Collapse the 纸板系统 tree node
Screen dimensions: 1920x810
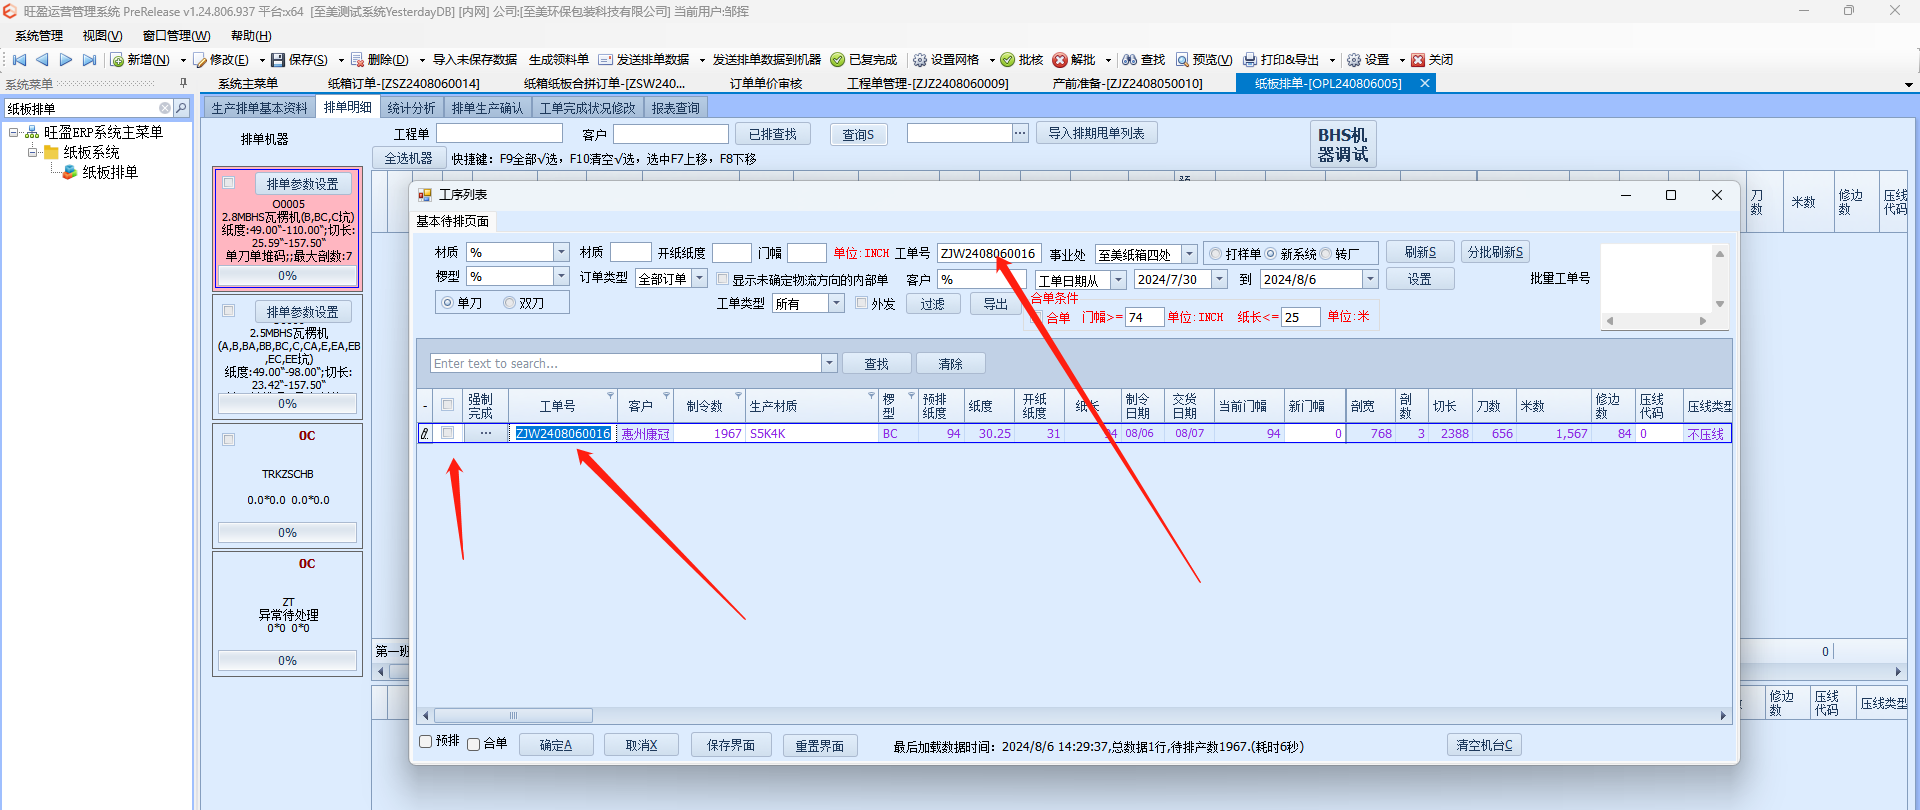click(x=32, y=152)
